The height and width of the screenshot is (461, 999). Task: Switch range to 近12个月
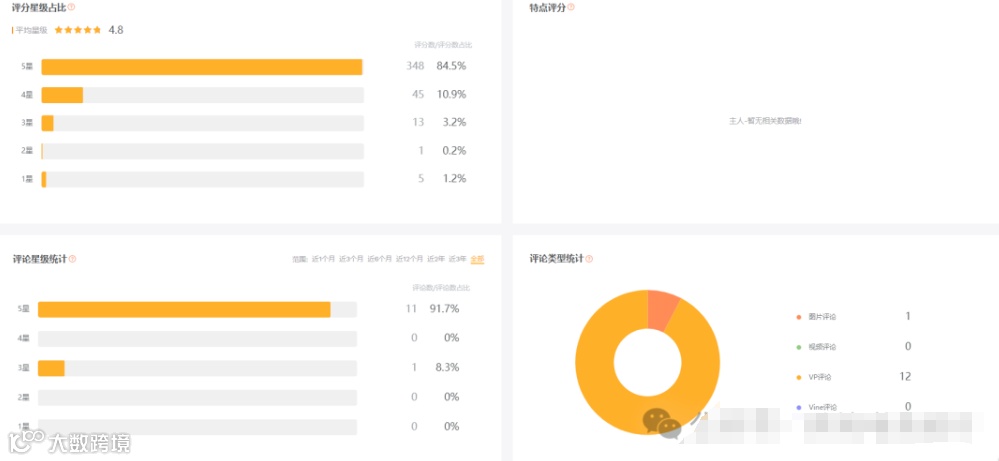(410, 259)
